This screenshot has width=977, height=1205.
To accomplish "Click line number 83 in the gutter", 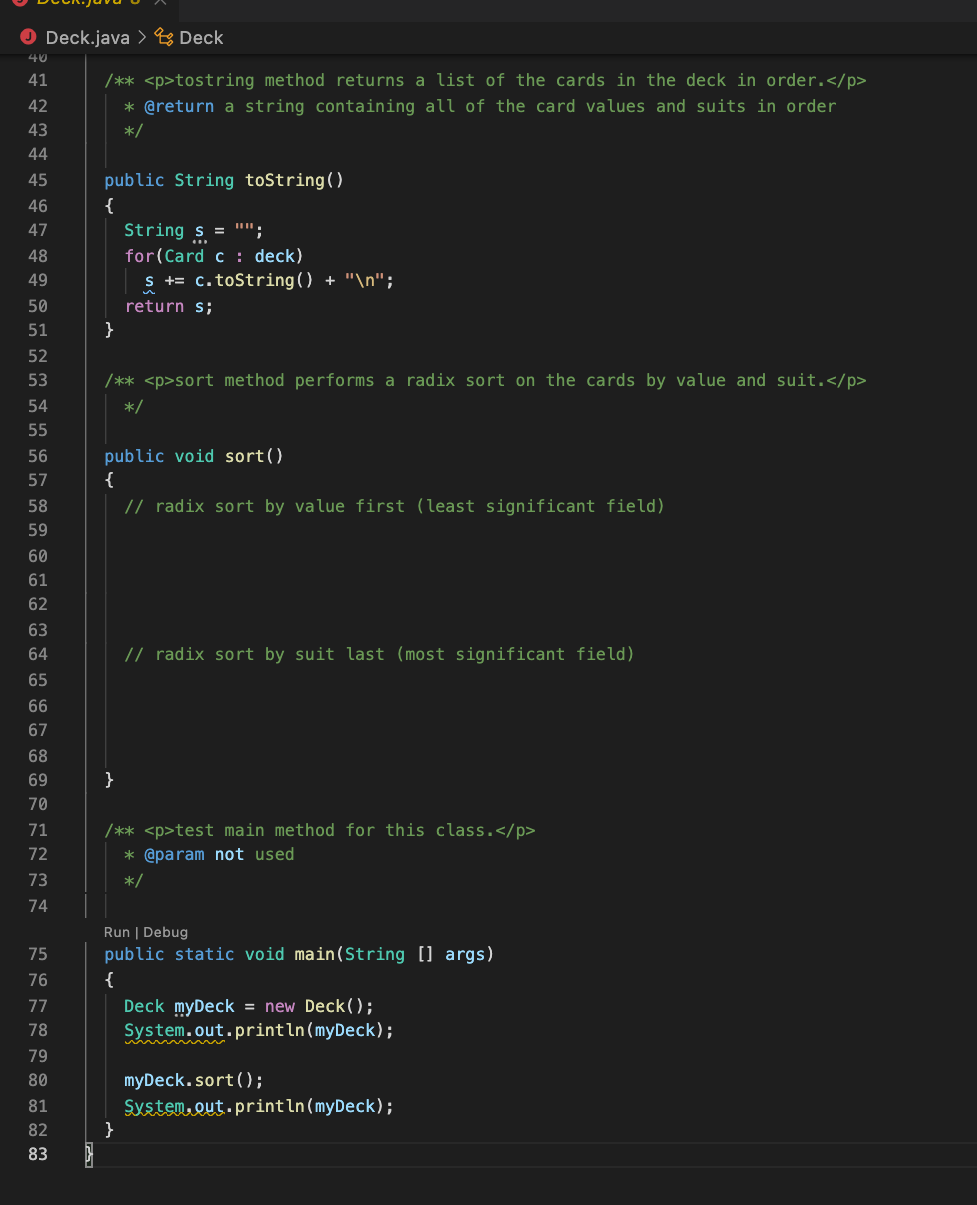I will coord(37,1155).
